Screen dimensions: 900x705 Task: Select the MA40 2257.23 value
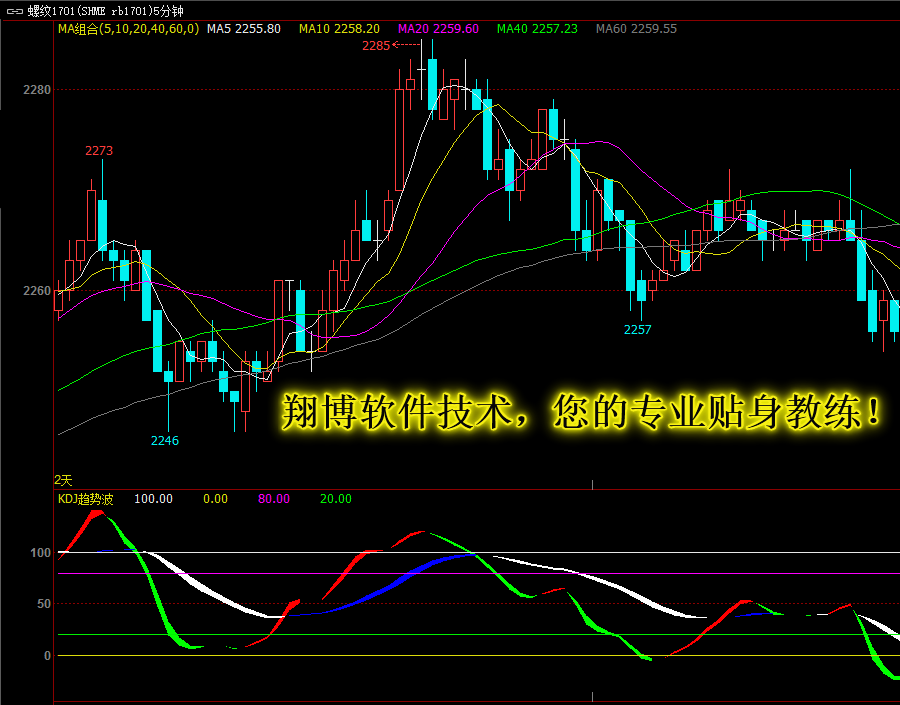pyautogui.click(x=537, y=29)
